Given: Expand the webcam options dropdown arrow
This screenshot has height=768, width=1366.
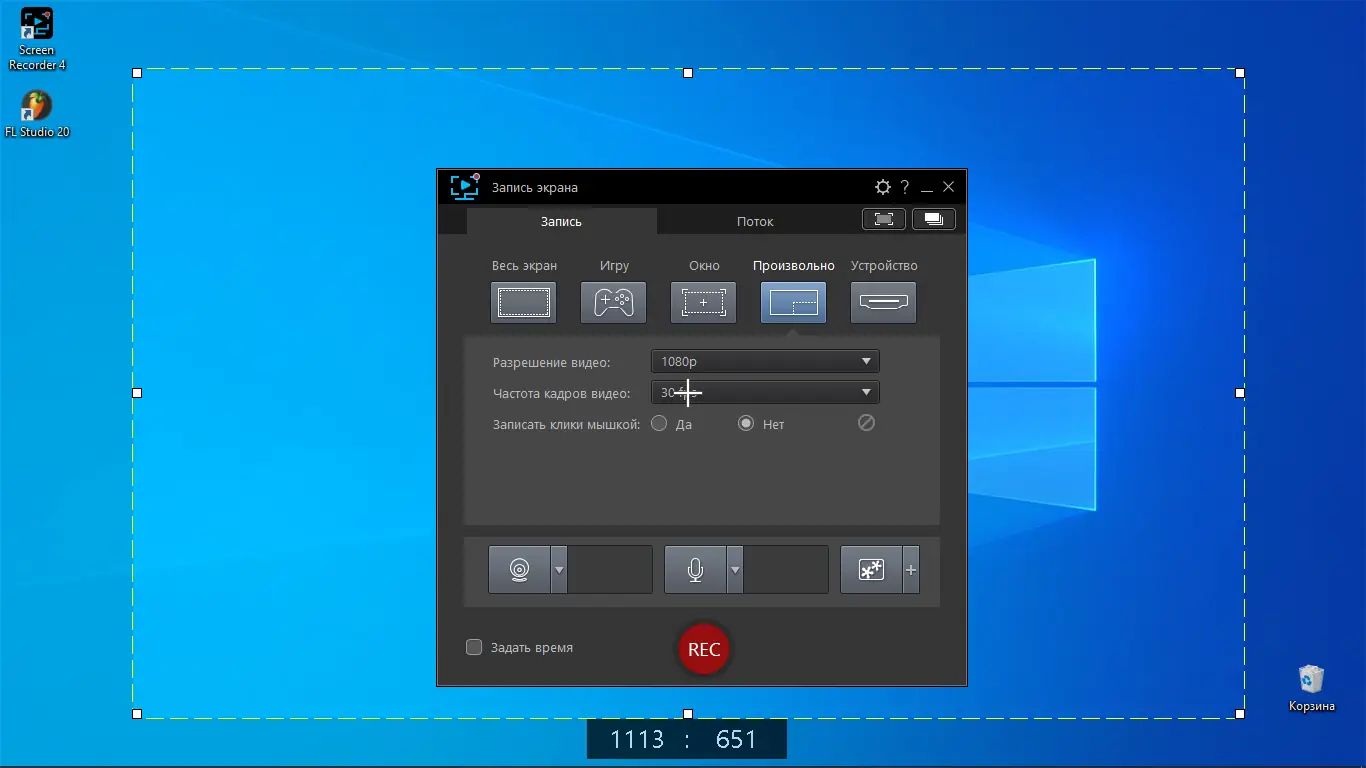Looking at the screenshot, I should pos(560,570).
